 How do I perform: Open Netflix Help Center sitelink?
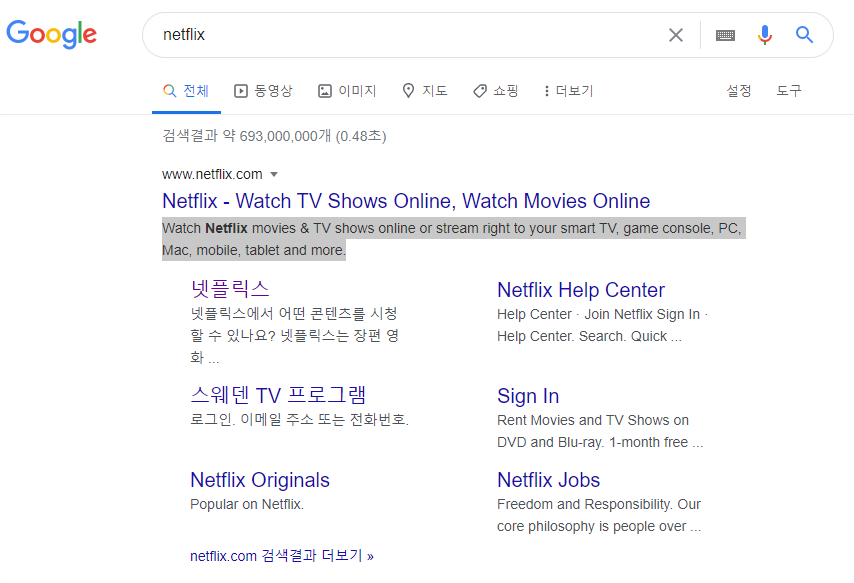point(581,290)
